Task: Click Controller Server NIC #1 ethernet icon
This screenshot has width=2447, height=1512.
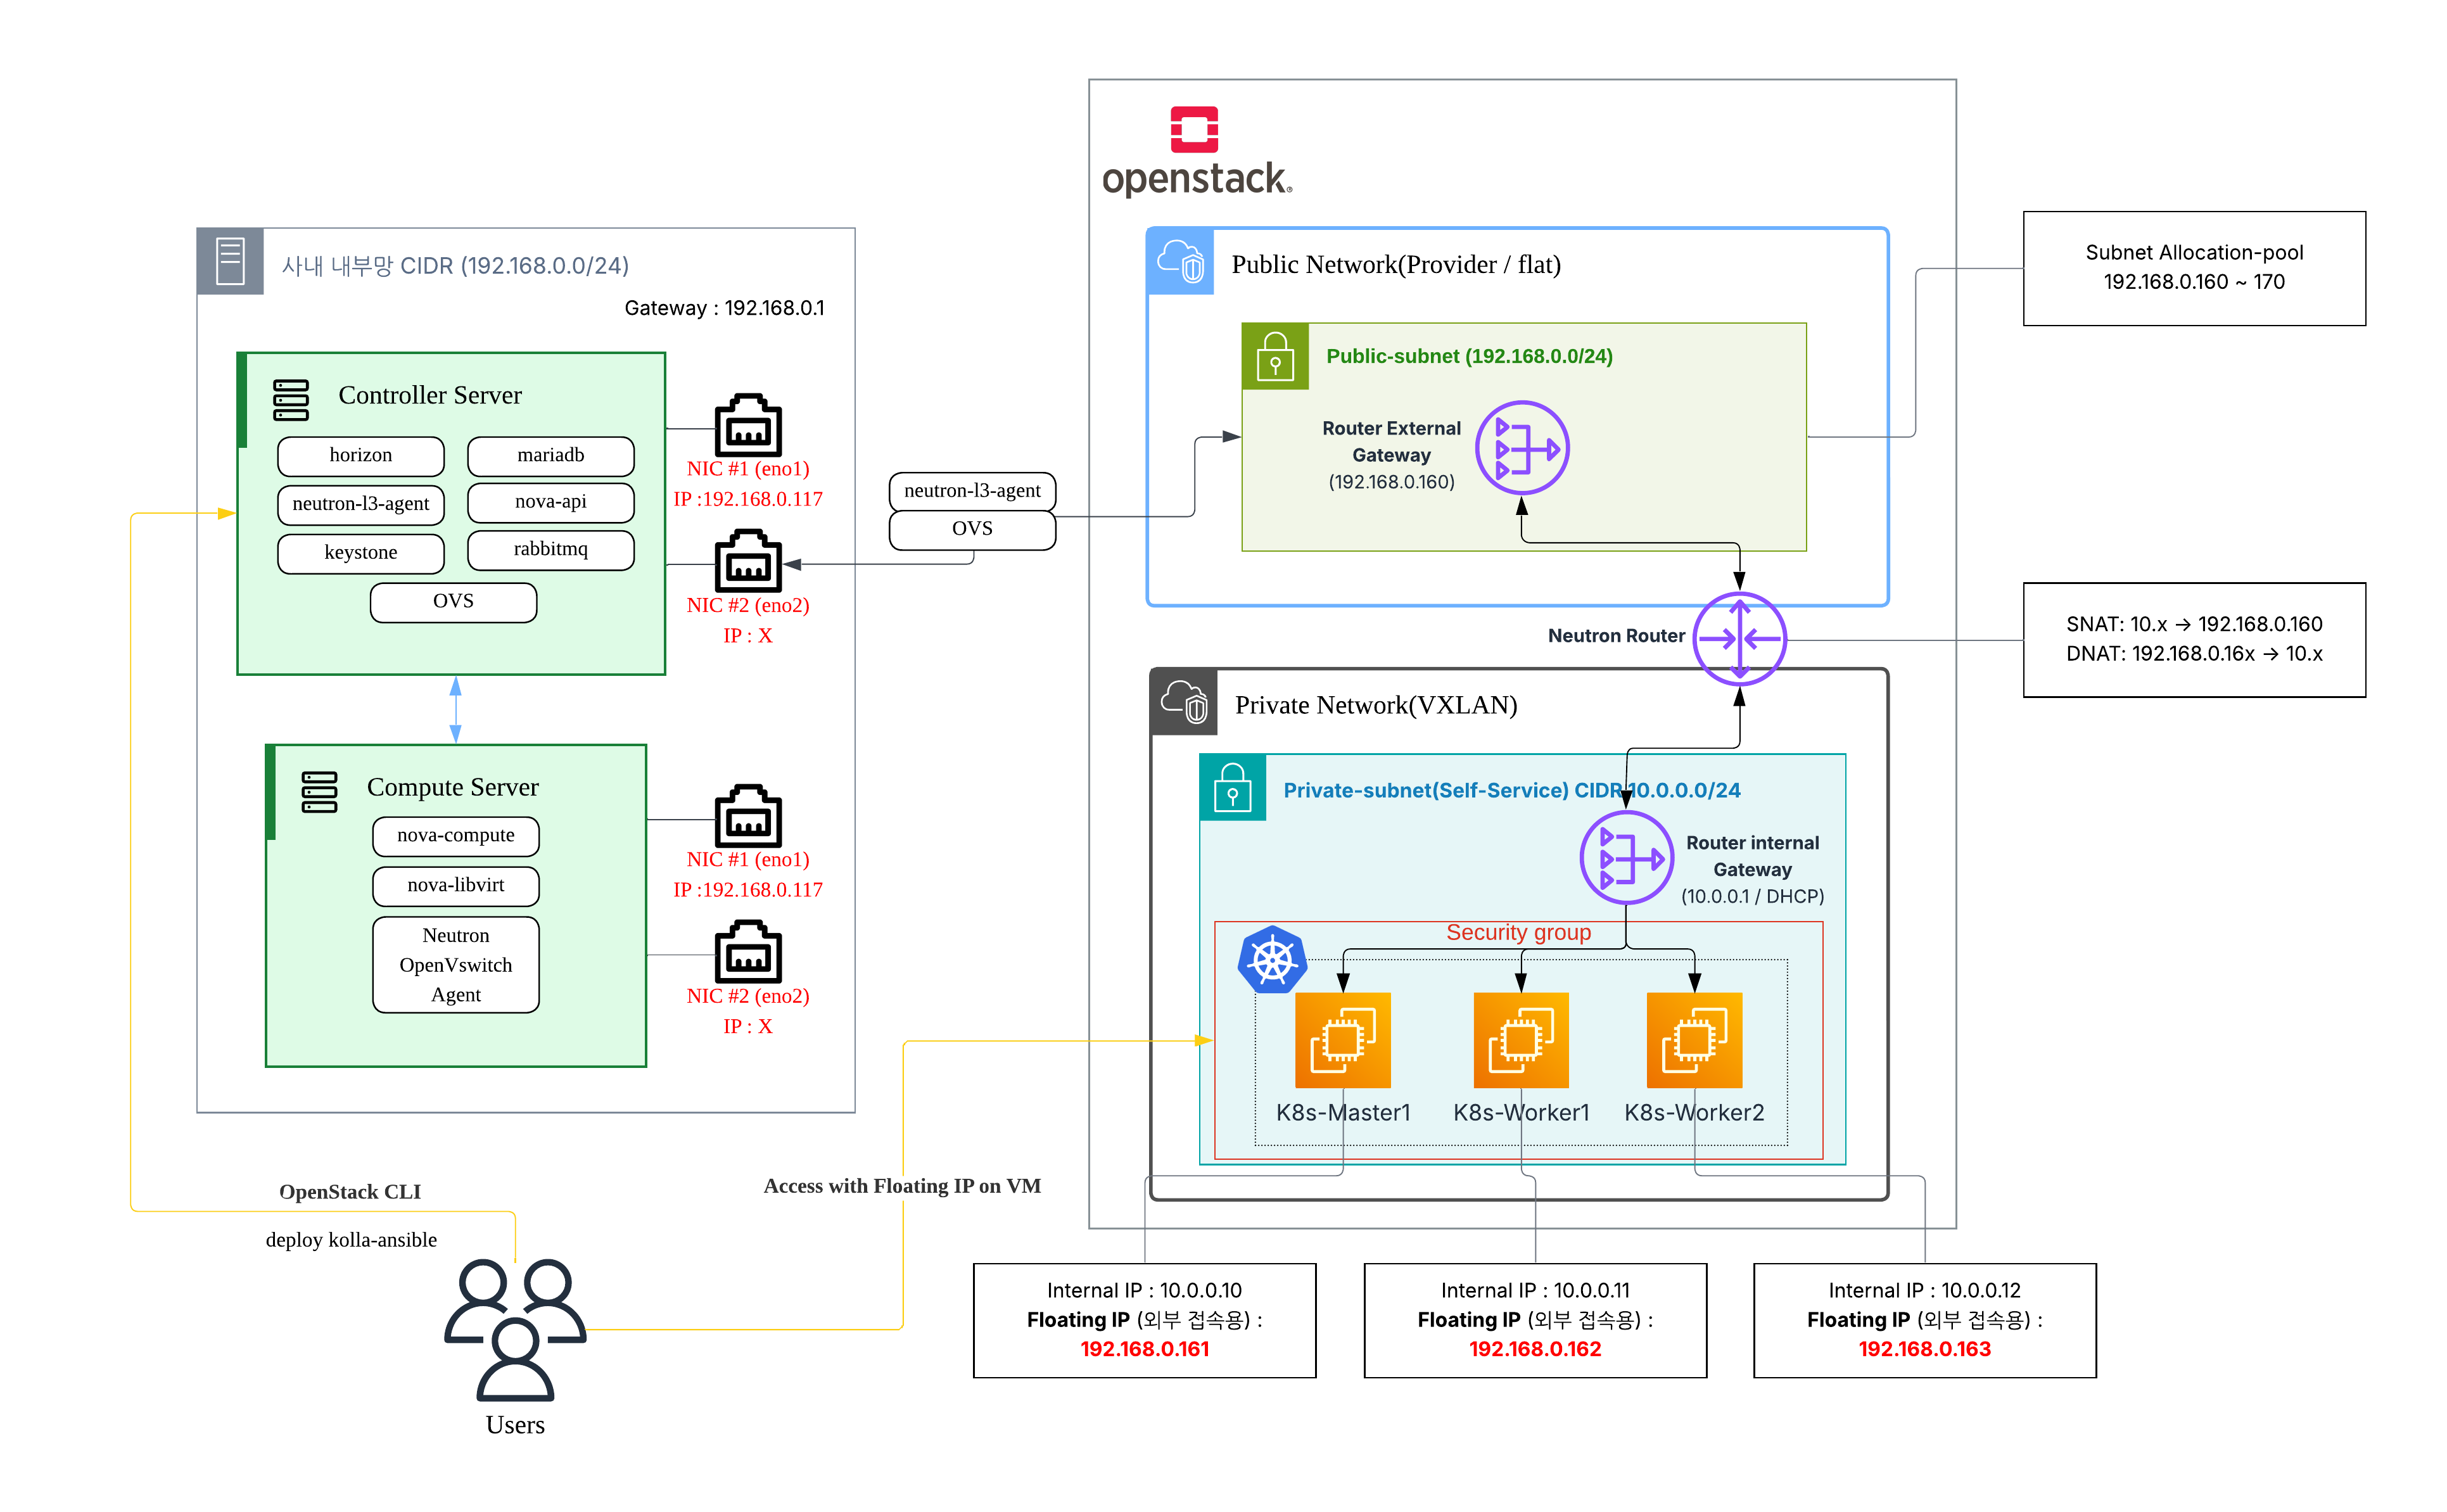Action: point(748,425)
